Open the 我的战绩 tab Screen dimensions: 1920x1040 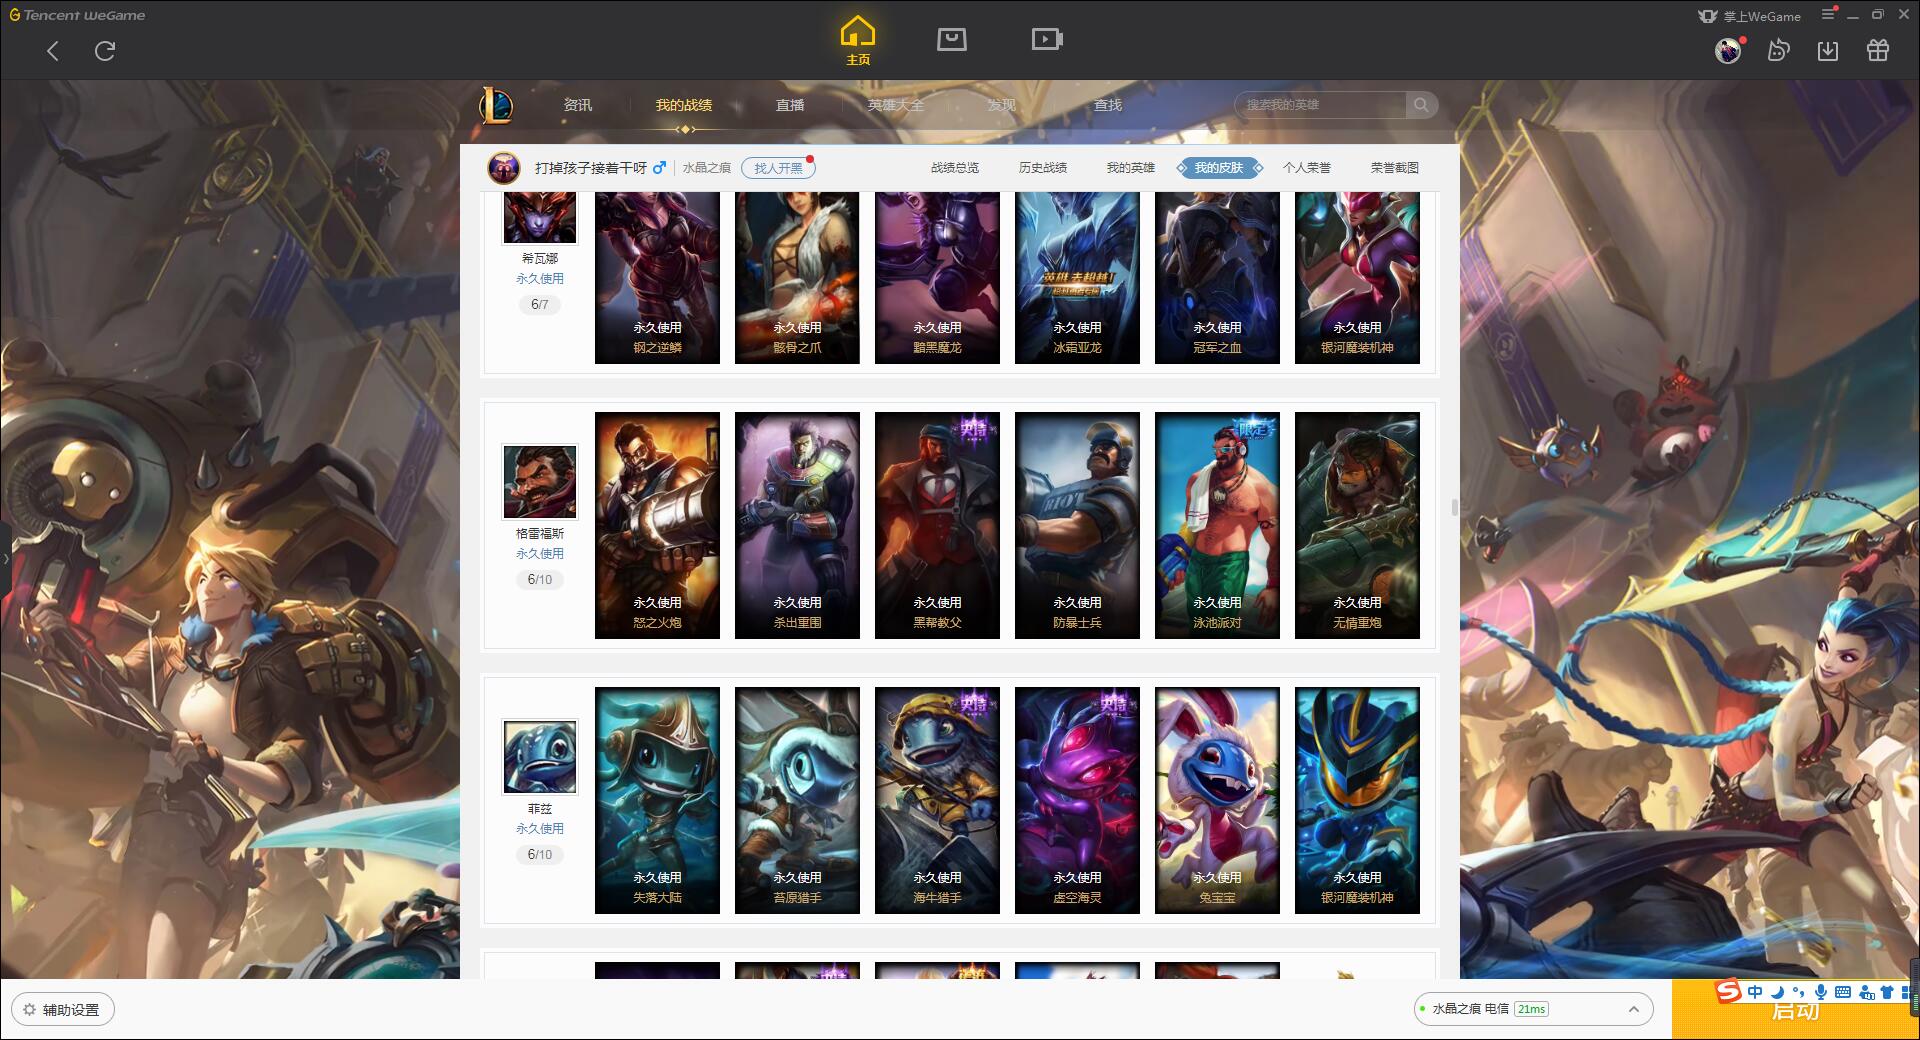point(684,105)
